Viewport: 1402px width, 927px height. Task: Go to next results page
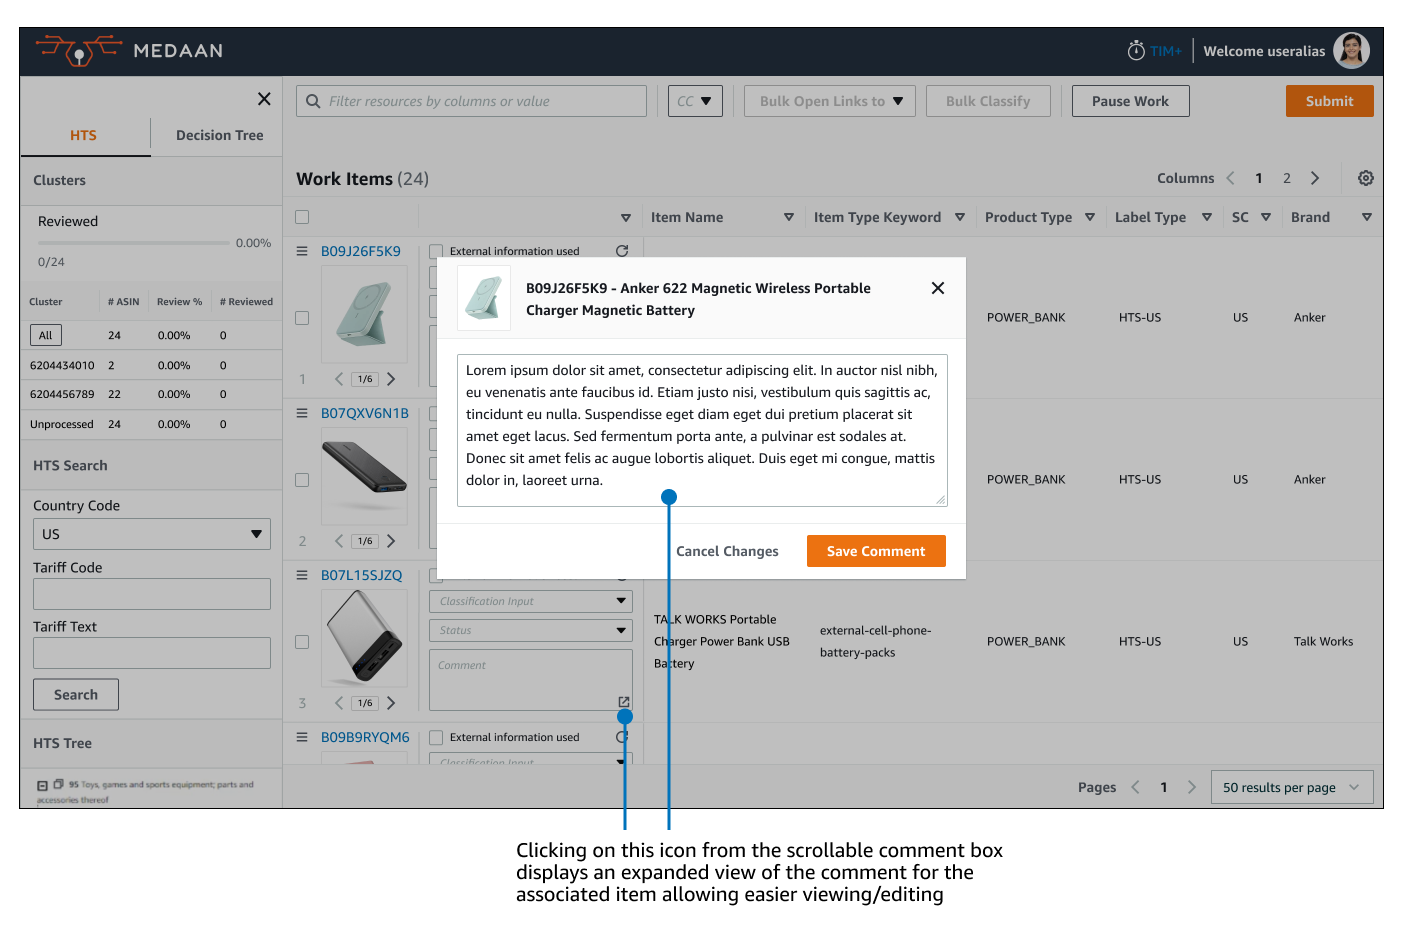point(1192,787)
